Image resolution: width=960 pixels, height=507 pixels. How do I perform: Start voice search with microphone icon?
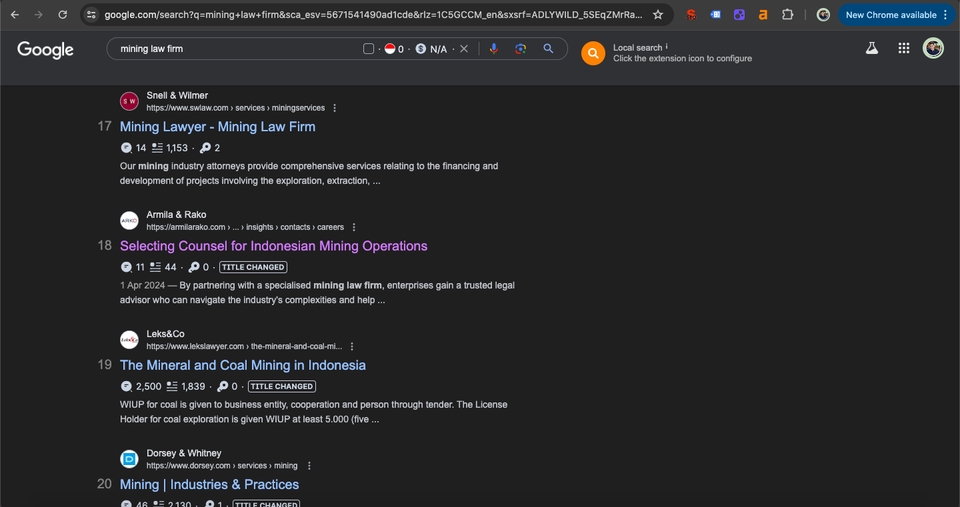coord(494,49)
